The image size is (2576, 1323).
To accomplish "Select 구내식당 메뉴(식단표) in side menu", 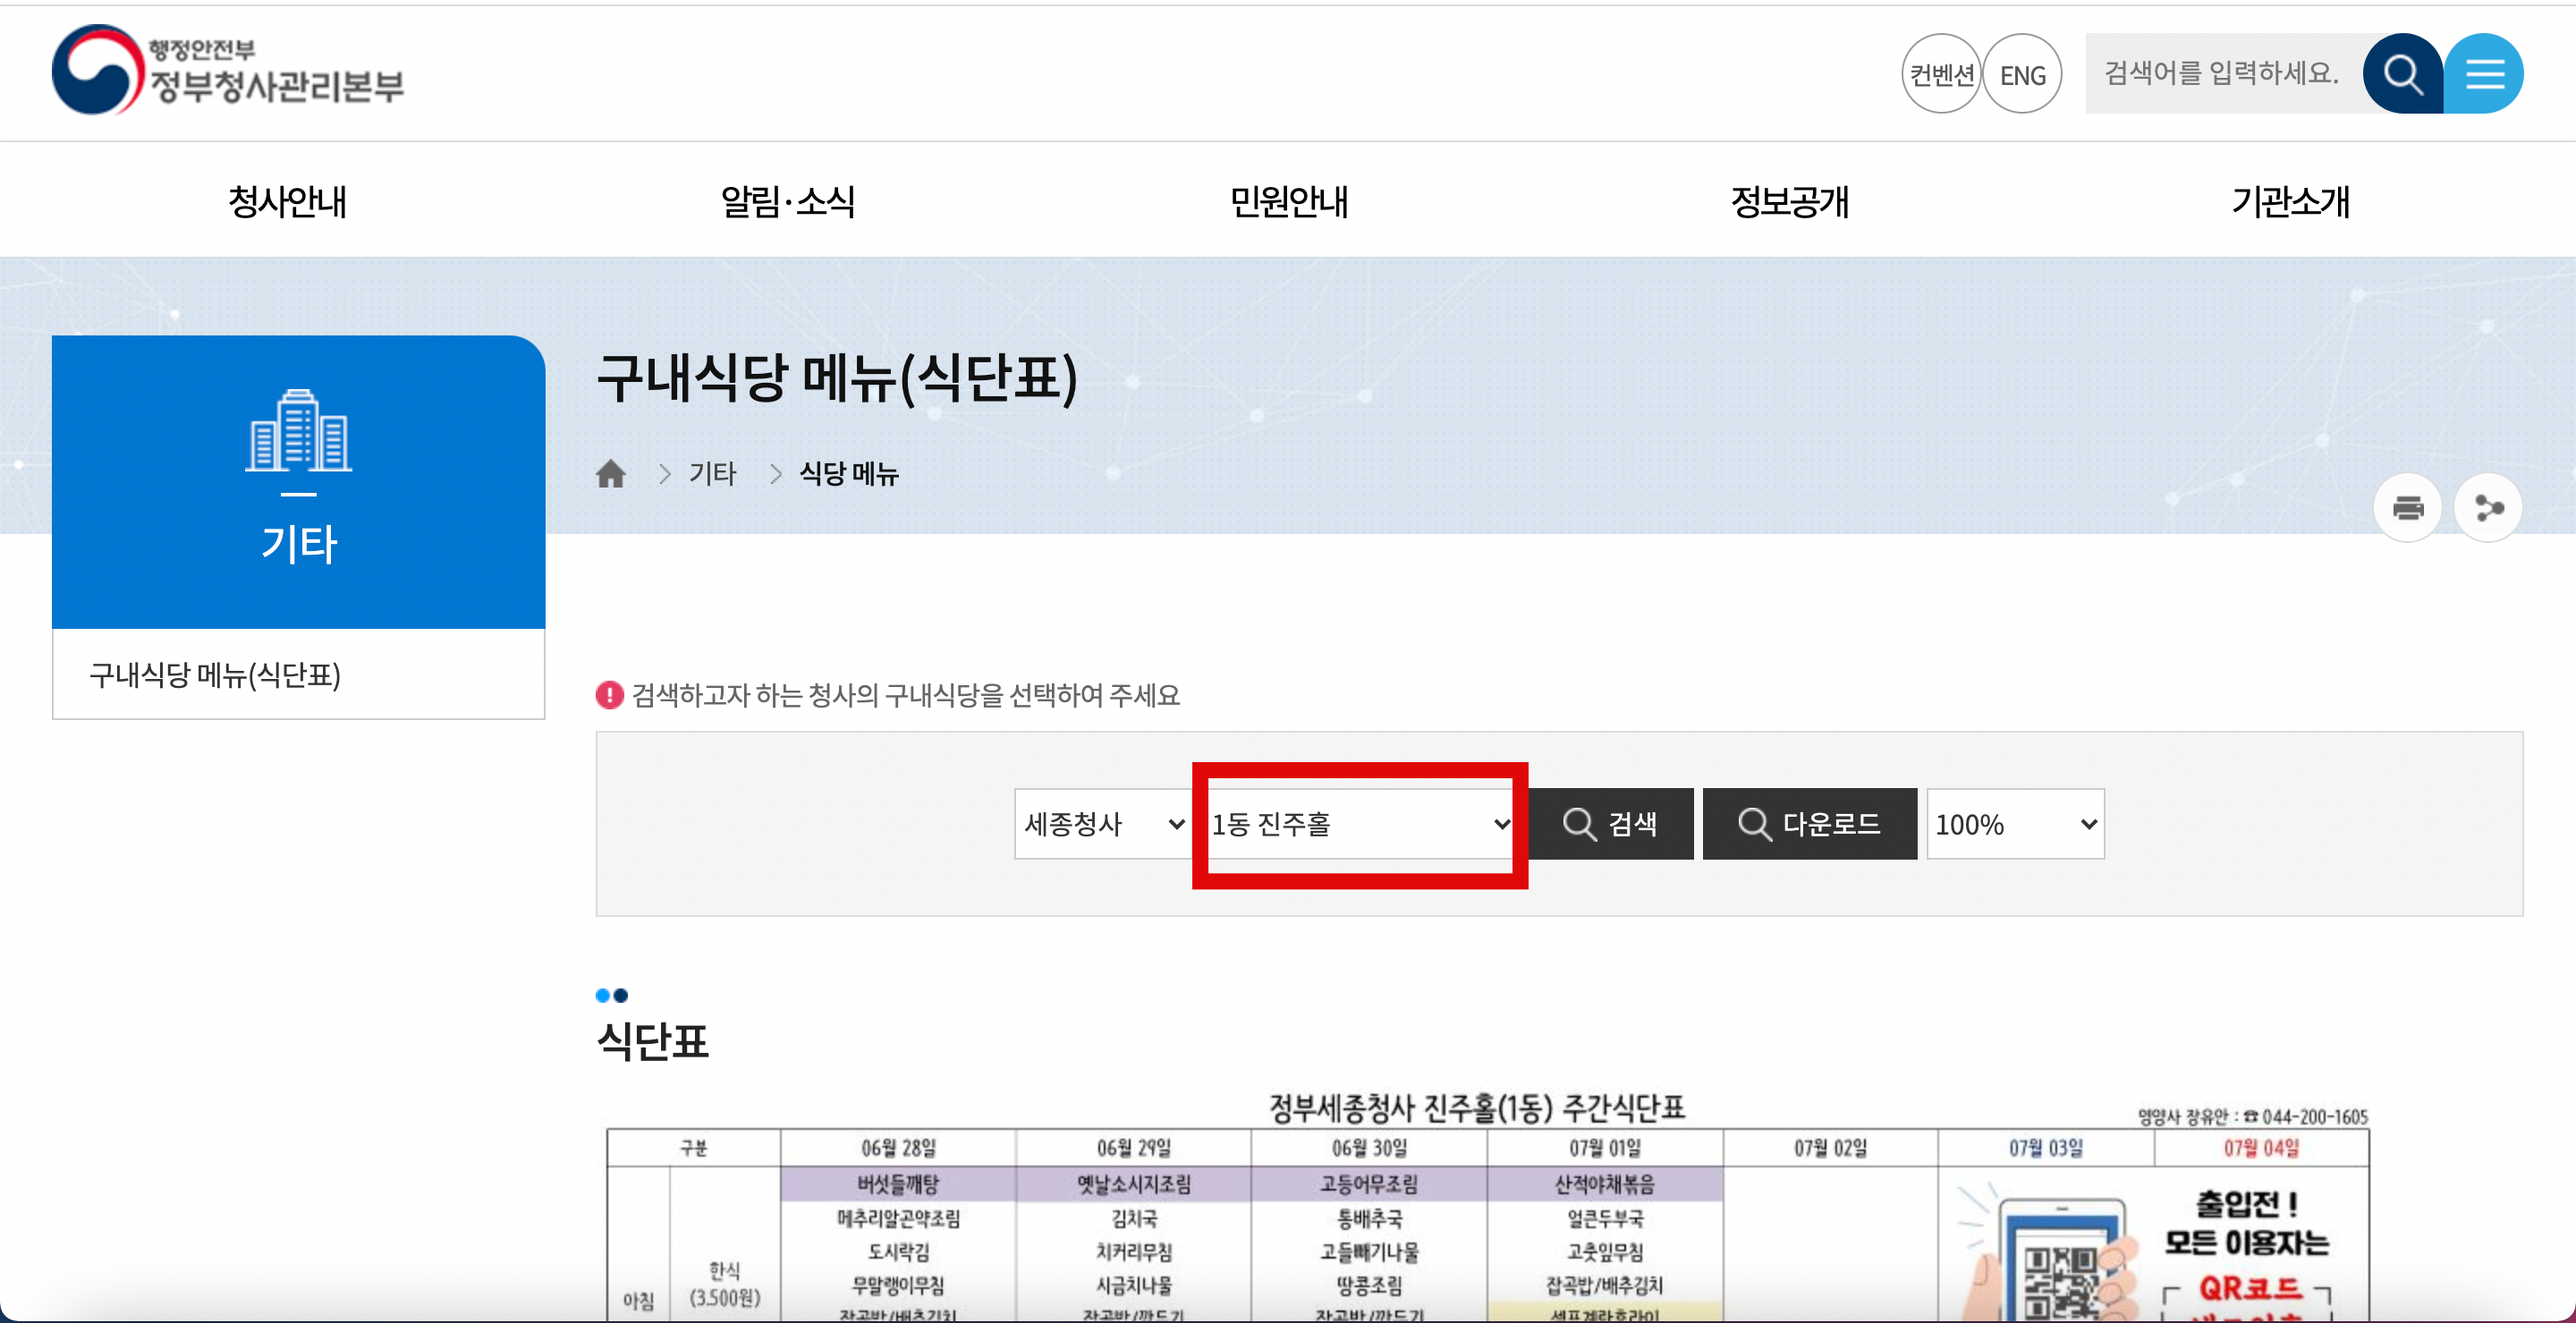I will [x=215, y=675].
